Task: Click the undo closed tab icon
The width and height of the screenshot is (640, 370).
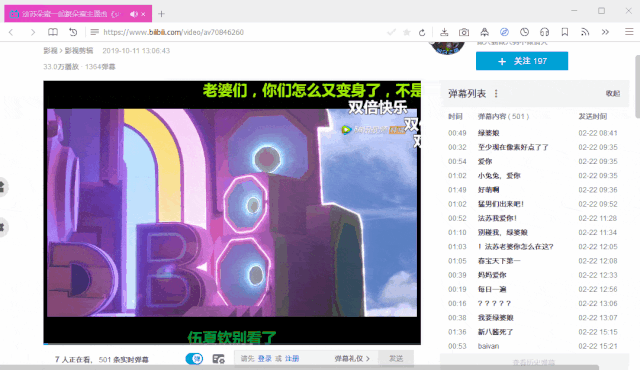Action: click(73, 32)
